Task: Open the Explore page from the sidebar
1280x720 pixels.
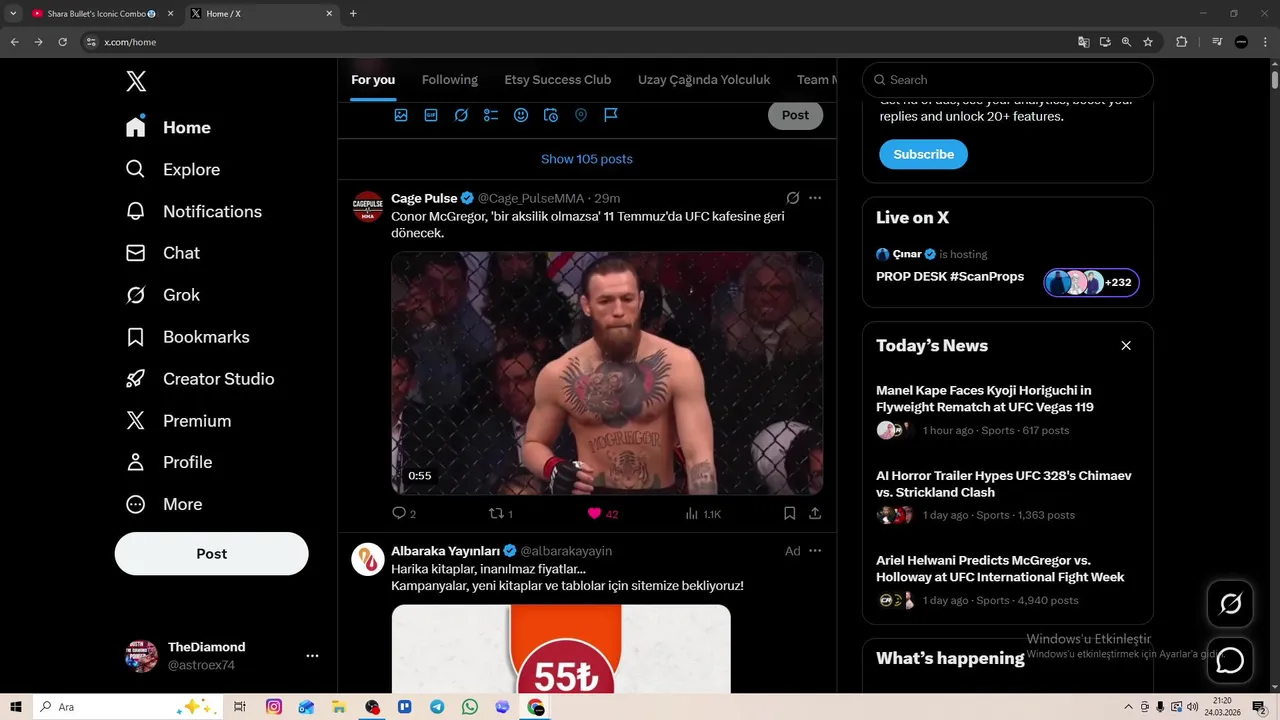Action: (x=173, y=170)
